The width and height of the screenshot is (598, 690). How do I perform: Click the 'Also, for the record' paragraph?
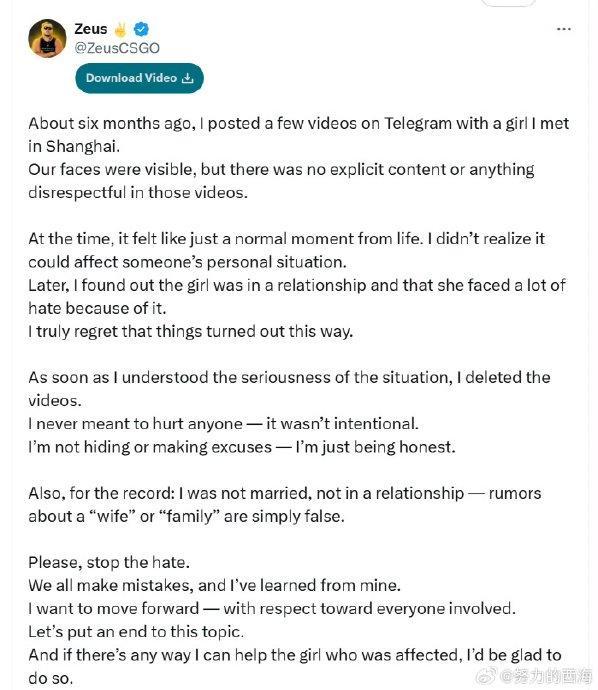(x=285, y=505)
